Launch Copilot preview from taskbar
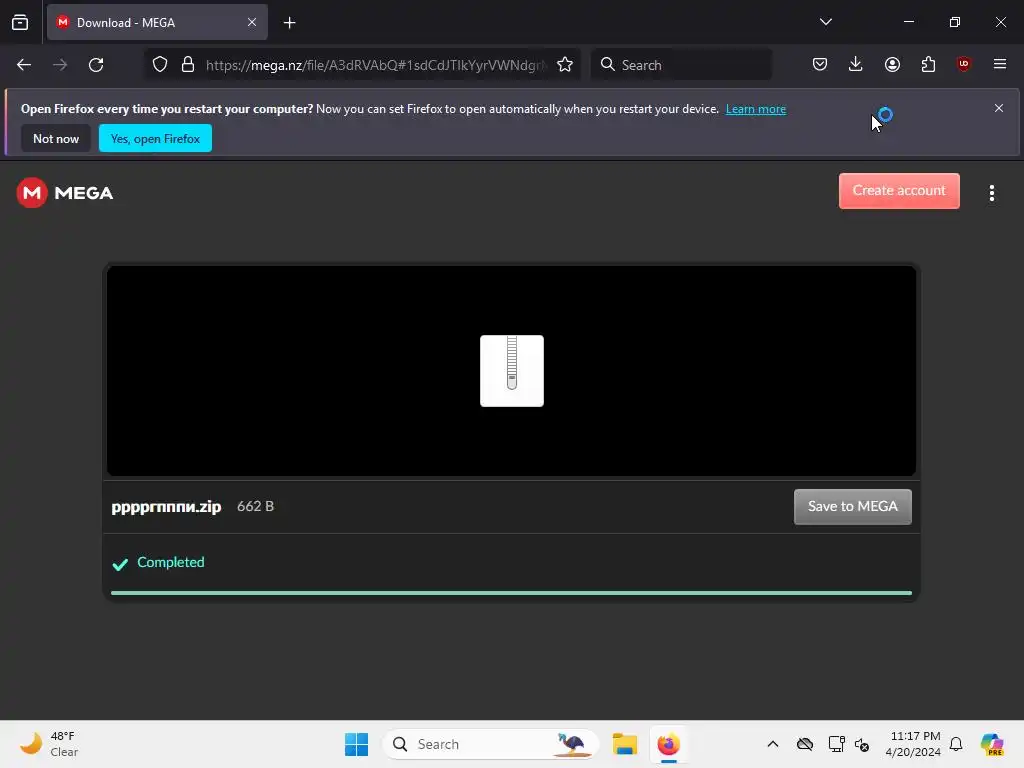This screenshot has width=1024, height=768. coord(992,744)
